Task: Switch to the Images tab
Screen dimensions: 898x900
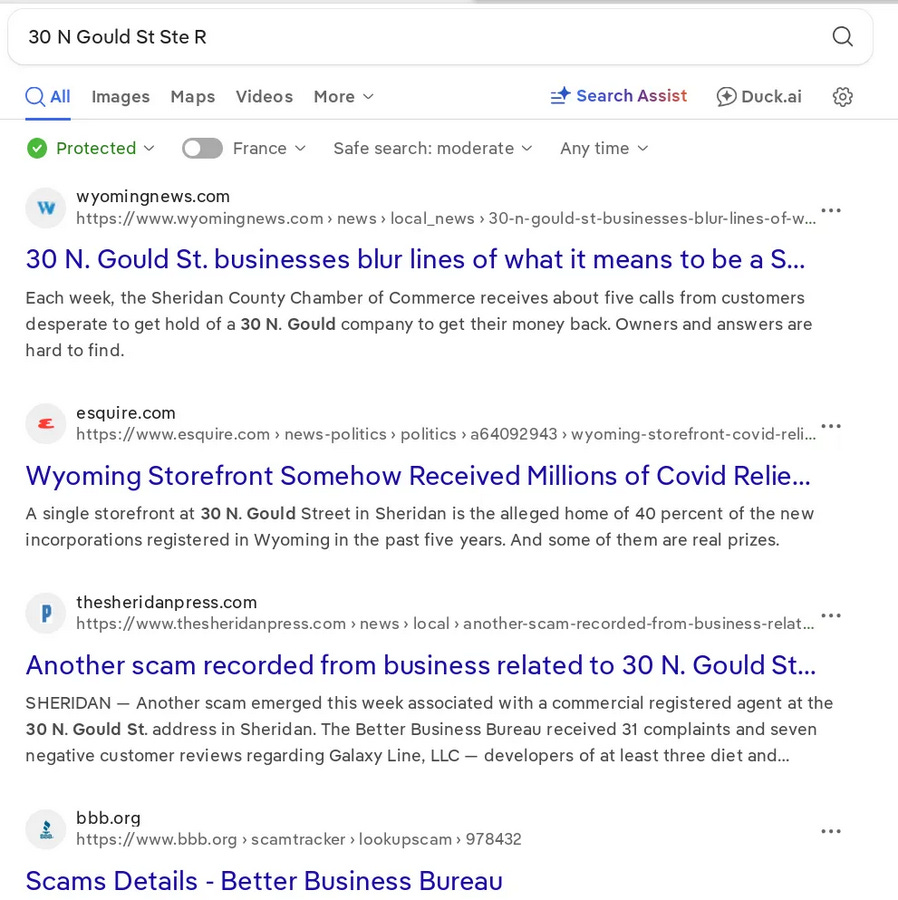Action: [120, 96]
